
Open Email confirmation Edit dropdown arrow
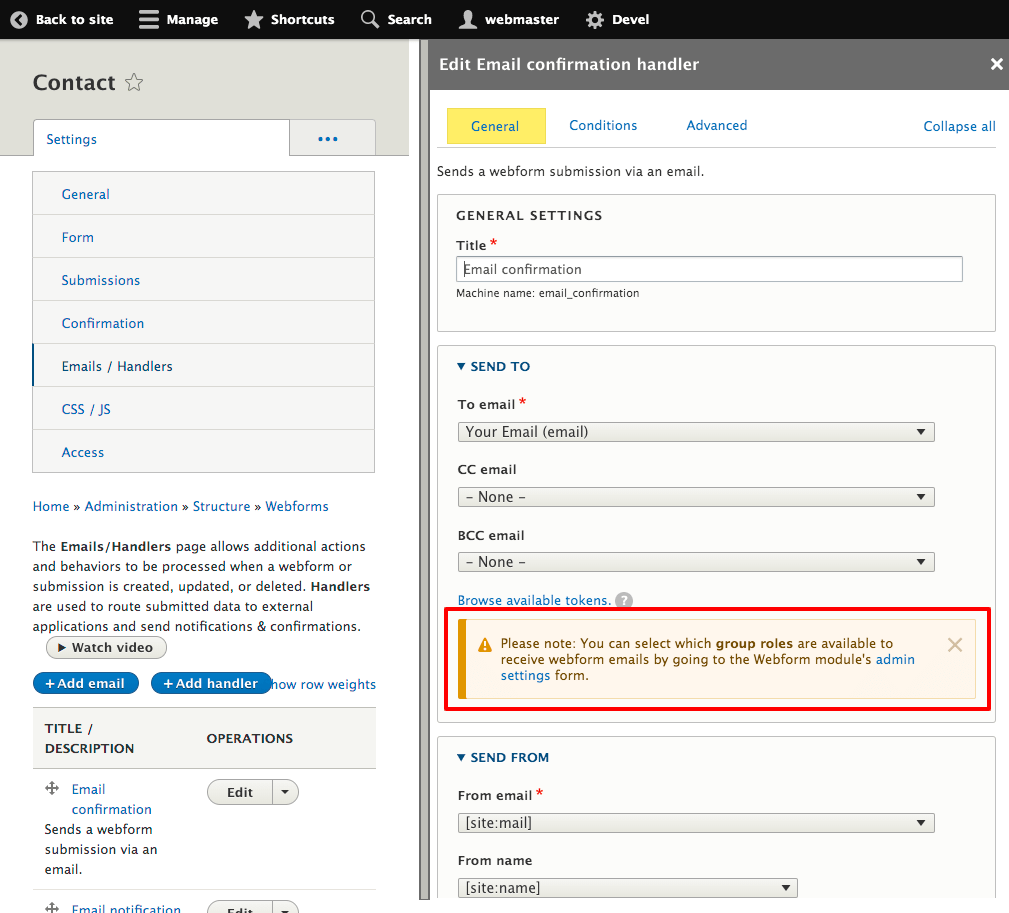(x=285, y=792)
